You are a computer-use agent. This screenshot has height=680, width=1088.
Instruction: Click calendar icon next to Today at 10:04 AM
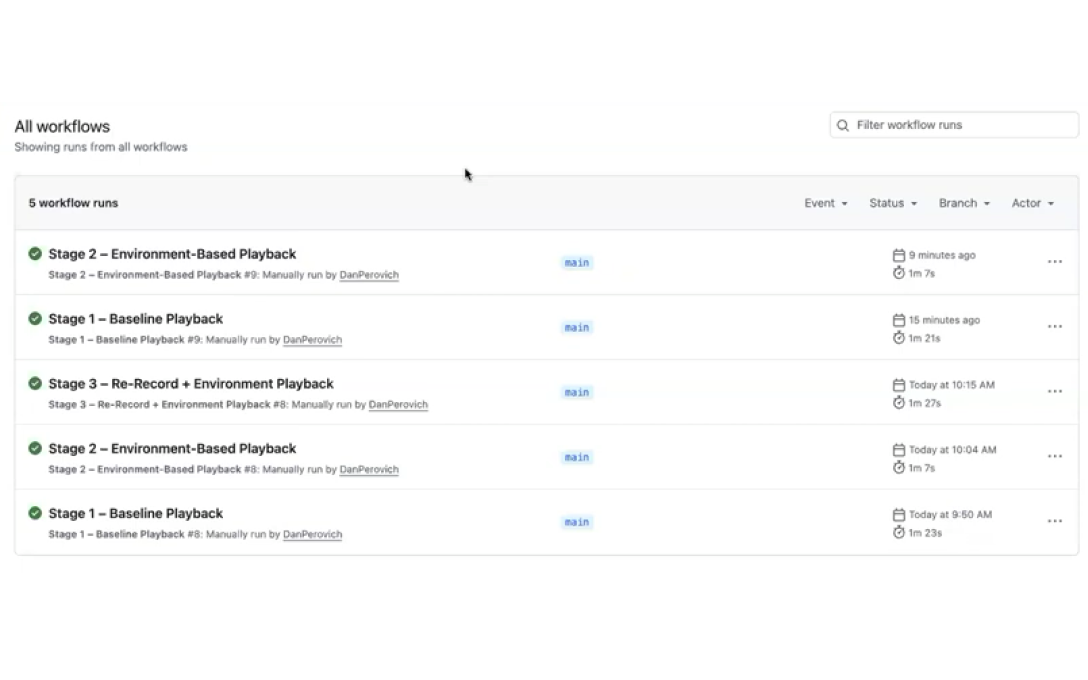899,450
